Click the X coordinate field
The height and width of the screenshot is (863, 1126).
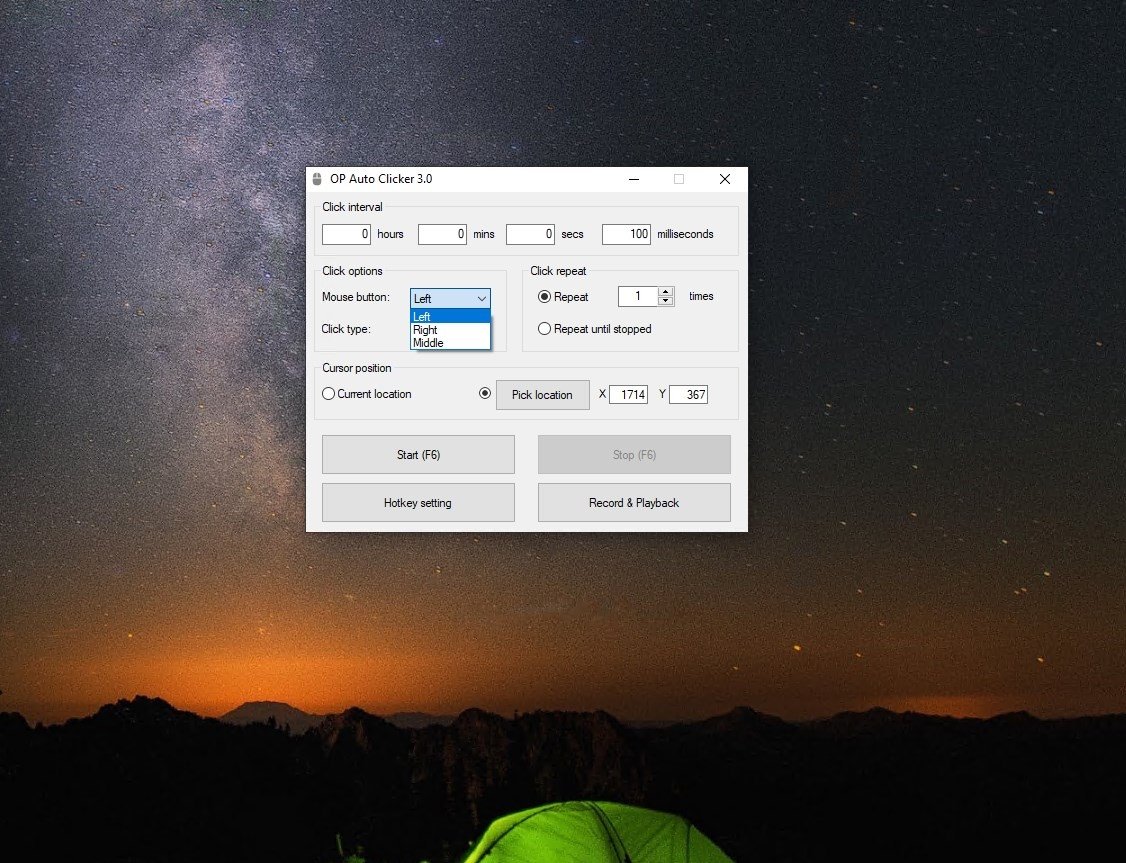coord(628,394)
